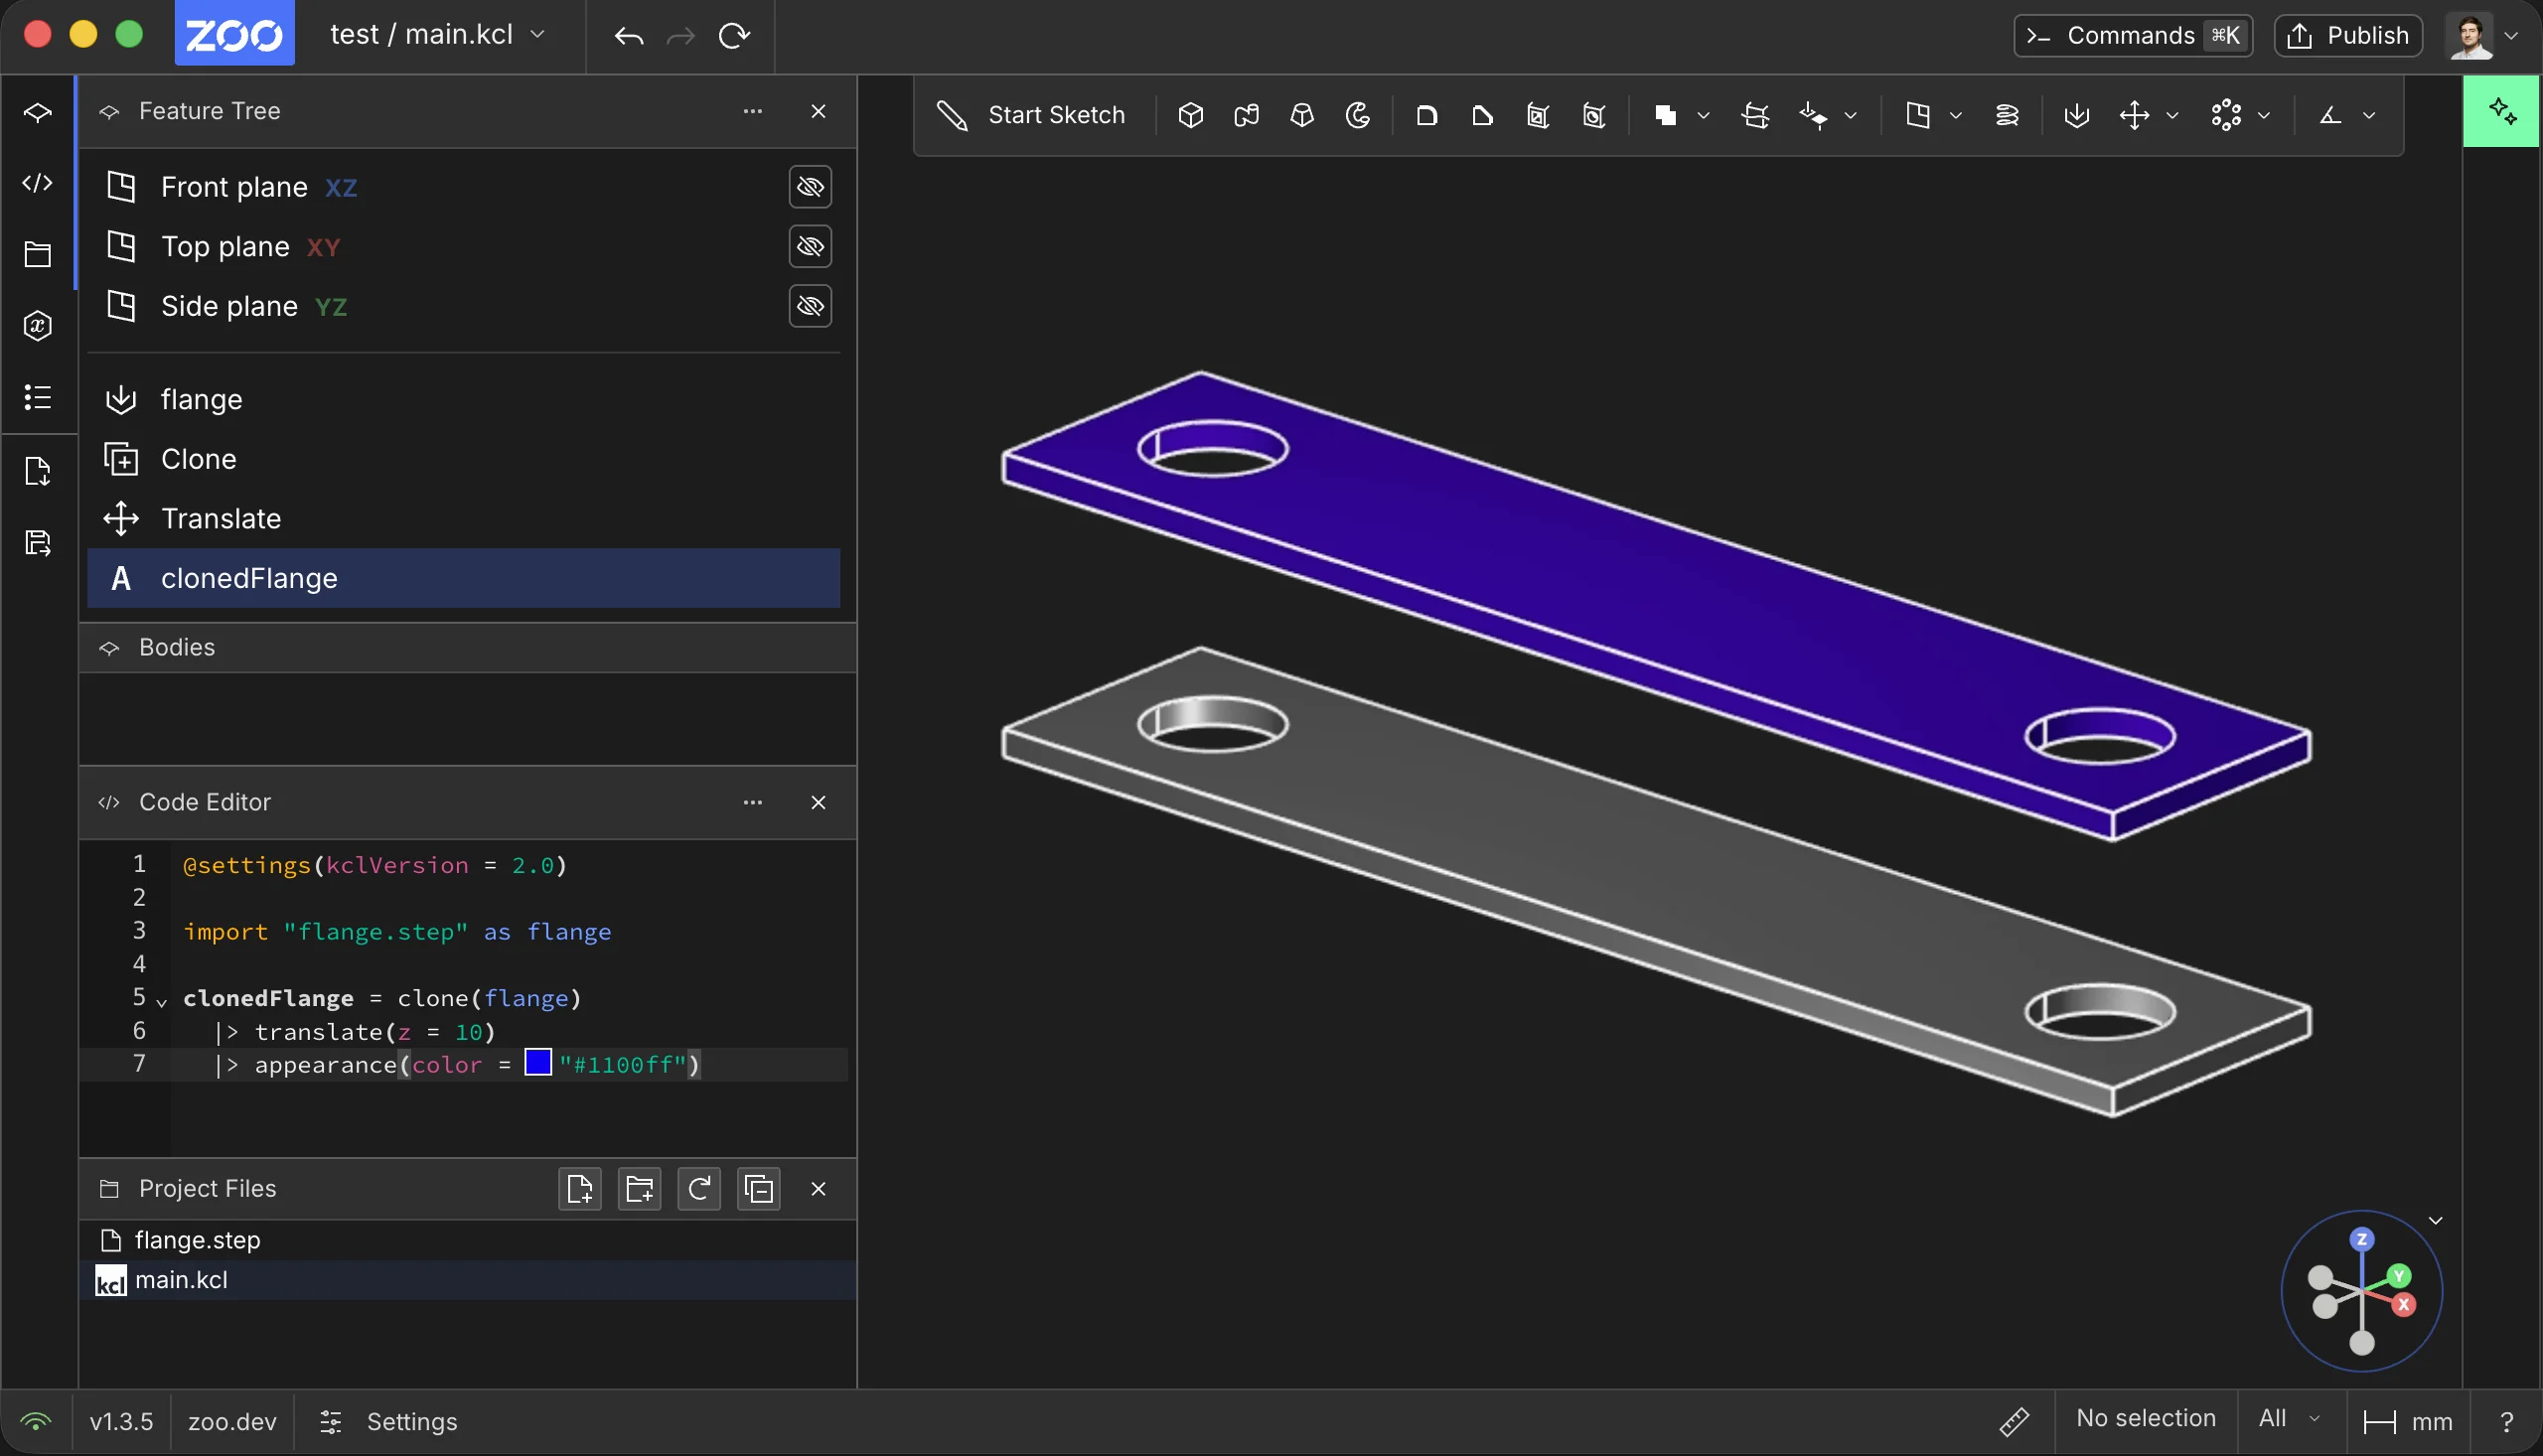Select flange in Feature Tree
Image resolution: width=2543 pixels, height=1456 pixels.
(464, 399)
